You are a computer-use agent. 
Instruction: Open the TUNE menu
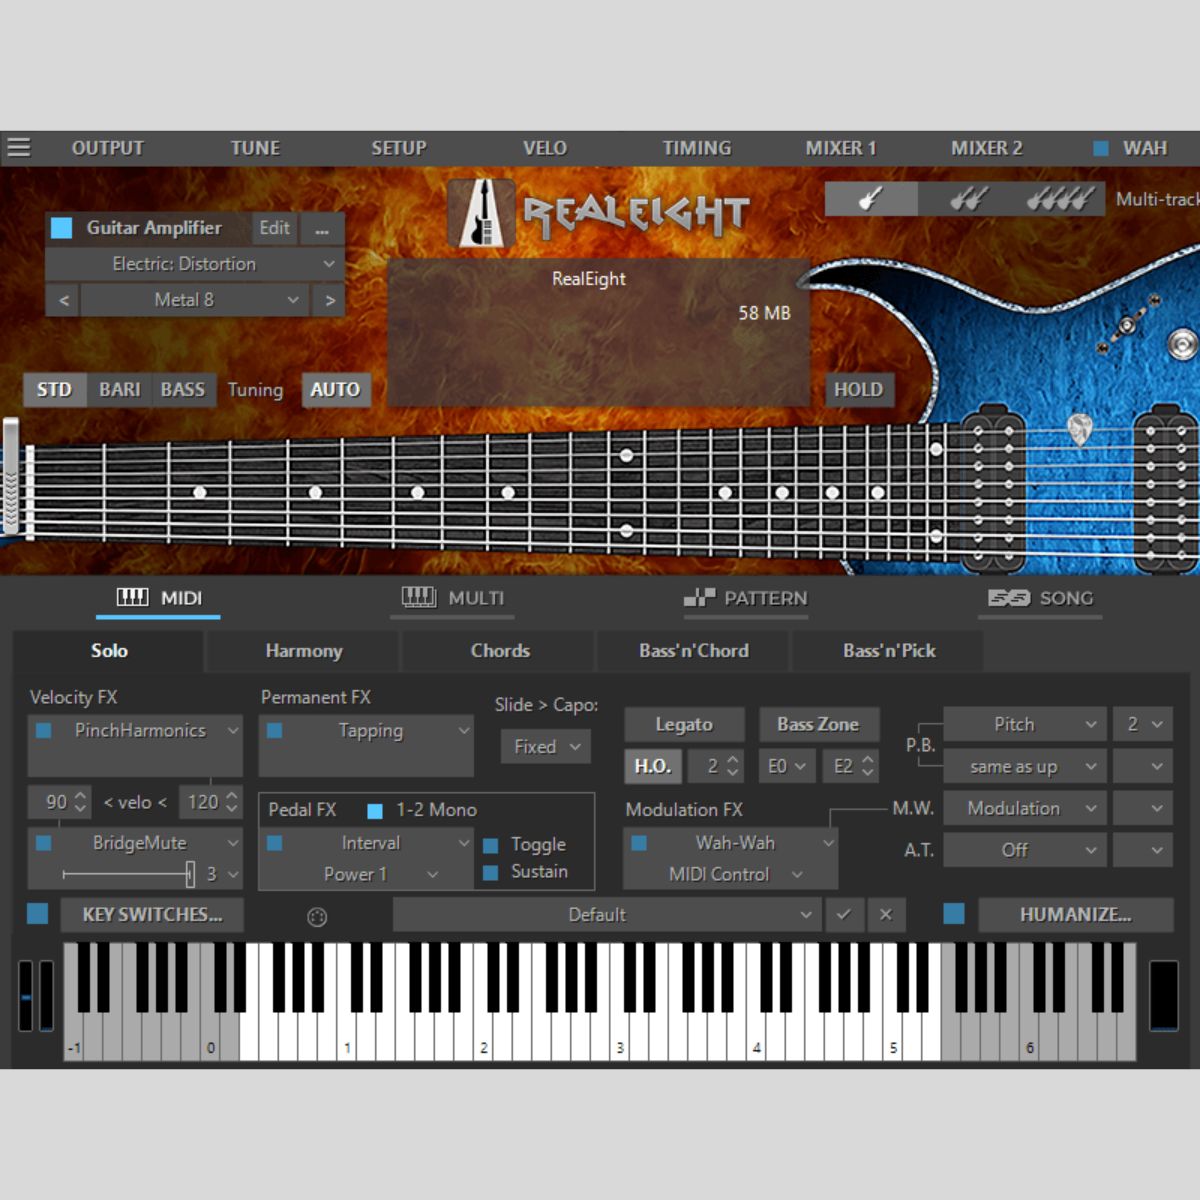(x=255, y=148)
